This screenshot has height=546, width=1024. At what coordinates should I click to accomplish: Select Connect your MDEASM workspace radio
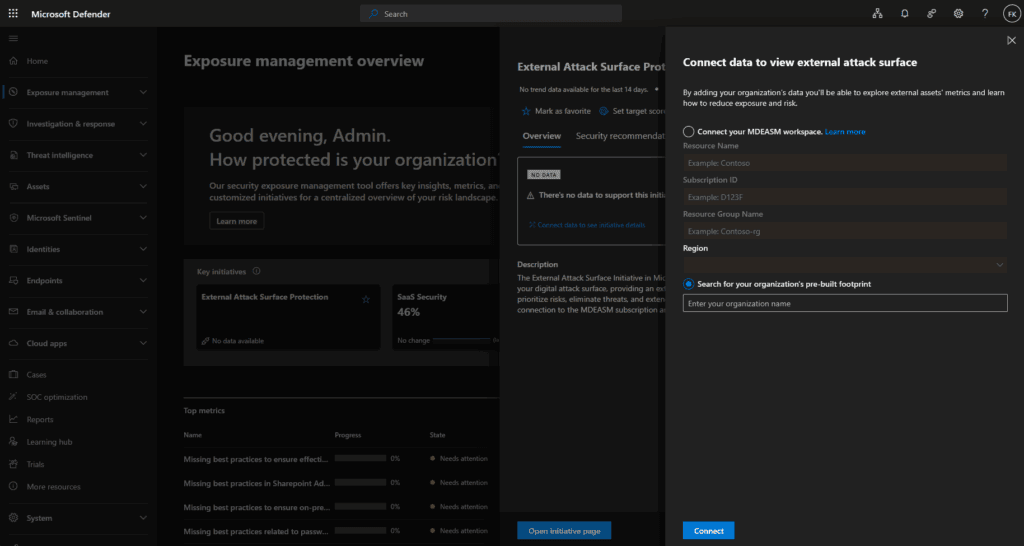688,131
